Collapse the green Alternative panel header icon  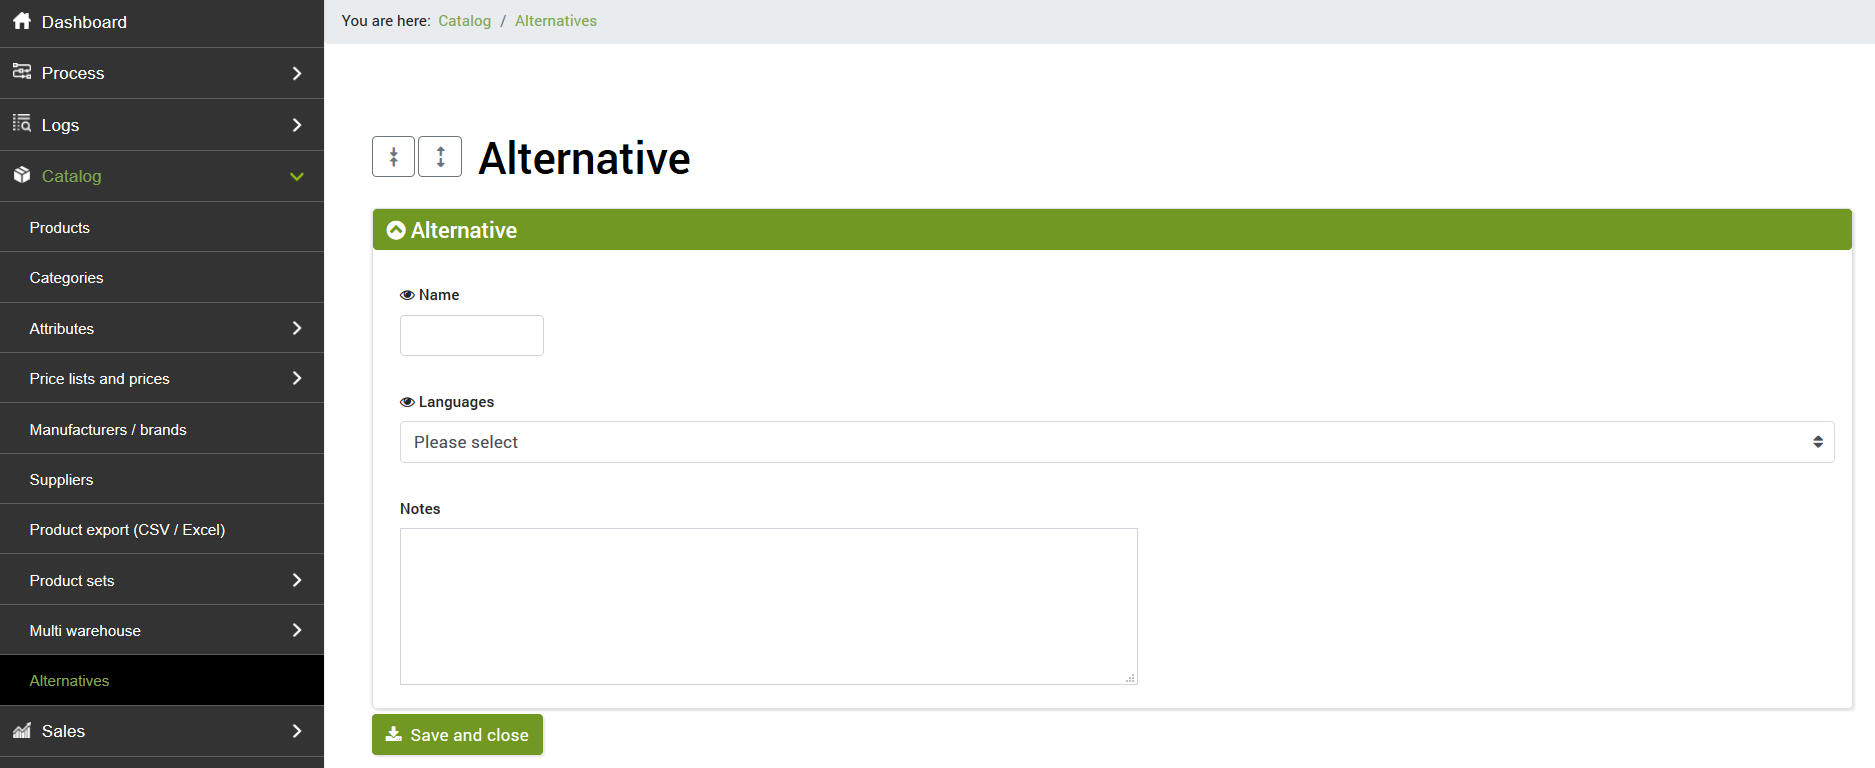(396, 230)
